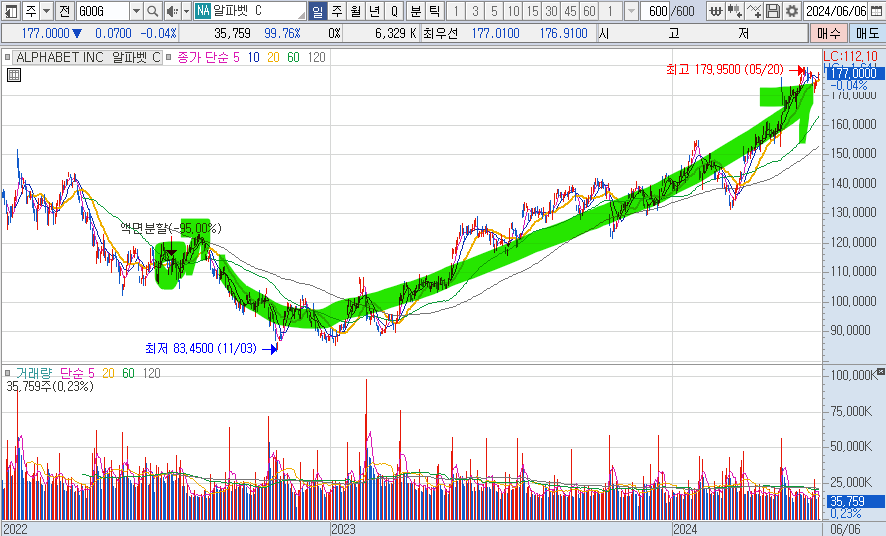The width and height of the screenshot is (886, 536).
Task: Open the candlestick chart type icon
Action: (734, 11)
